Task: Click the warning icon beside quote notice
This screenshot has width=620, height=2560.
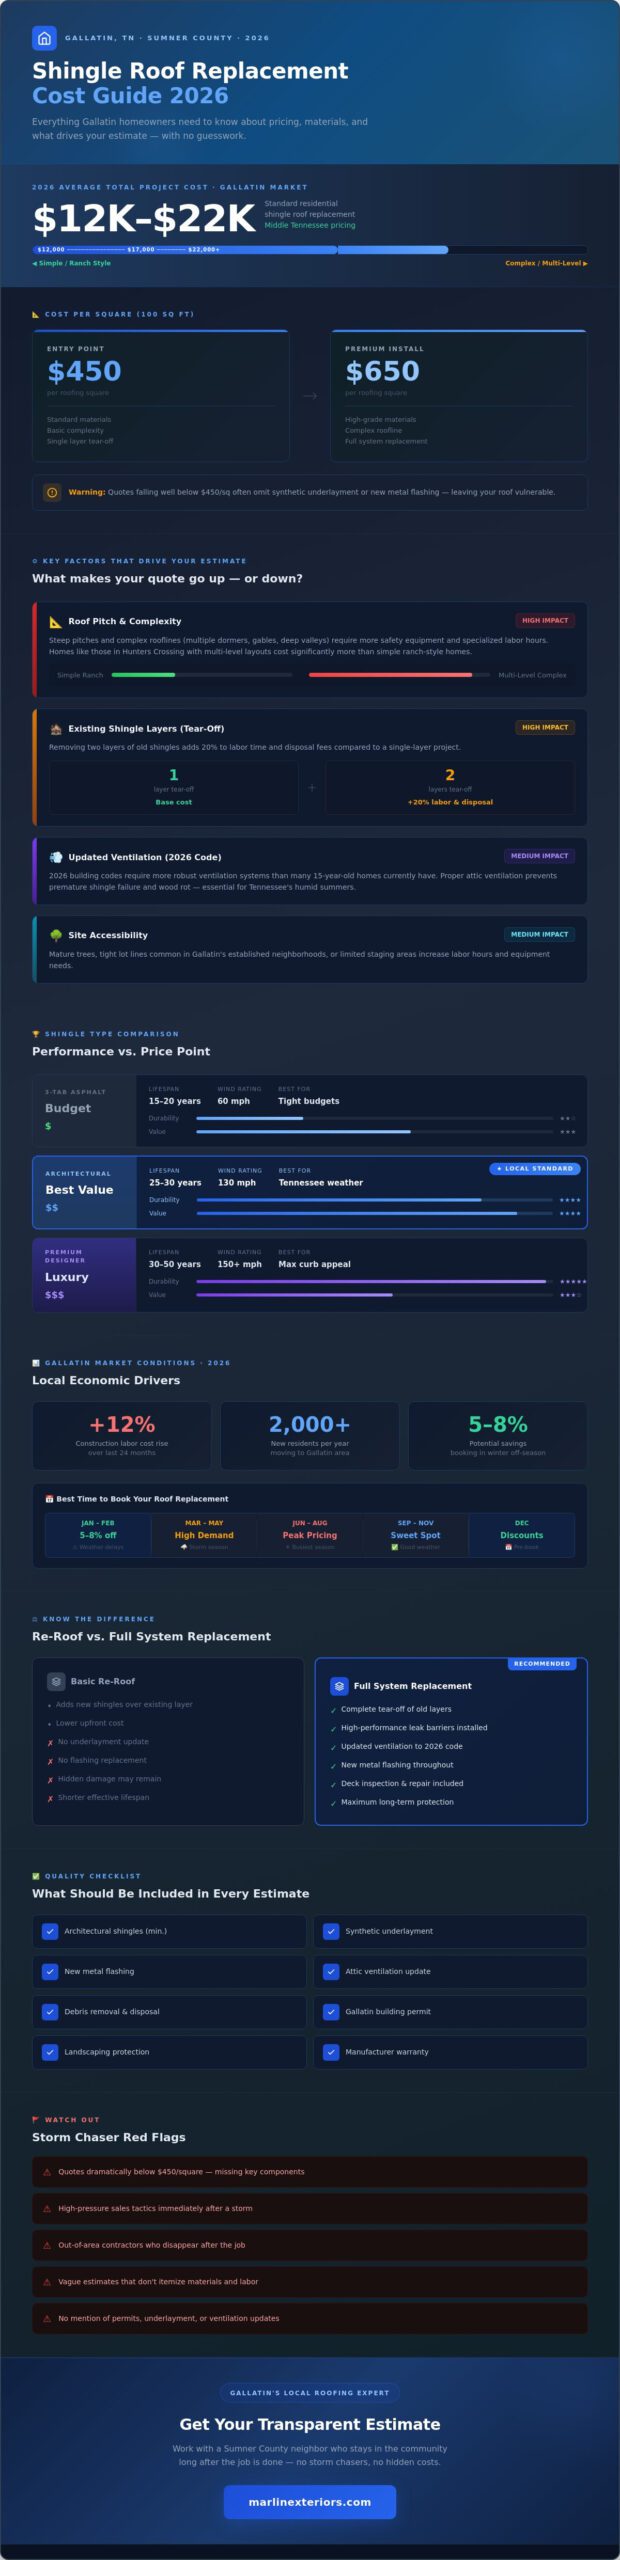Action: coord(52,492)
